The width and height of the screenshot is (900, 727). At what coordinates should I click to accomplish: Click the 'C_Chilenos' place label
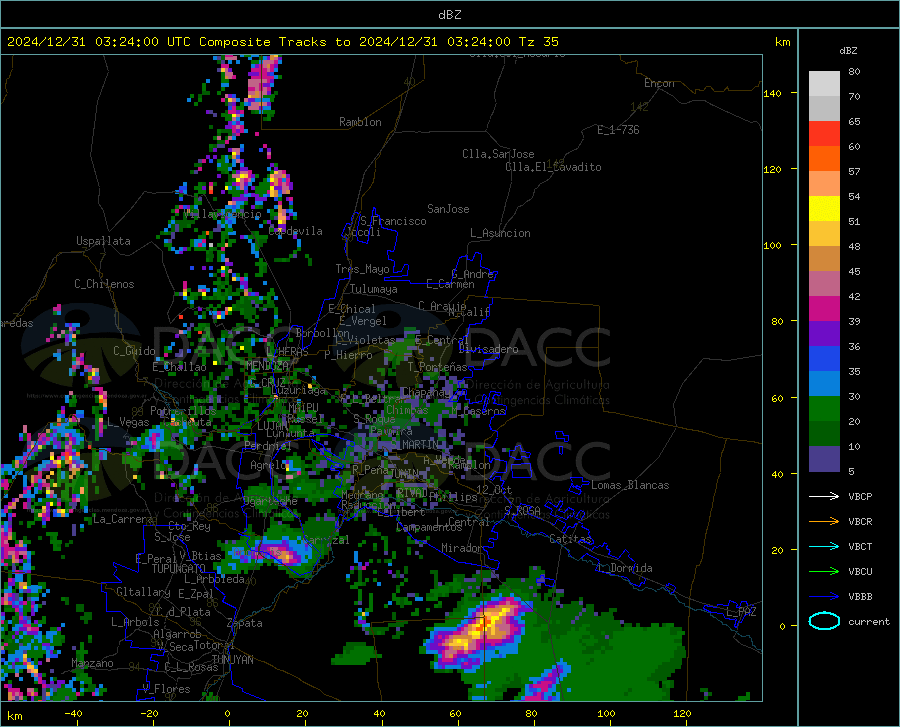click(x=104, y=284)
